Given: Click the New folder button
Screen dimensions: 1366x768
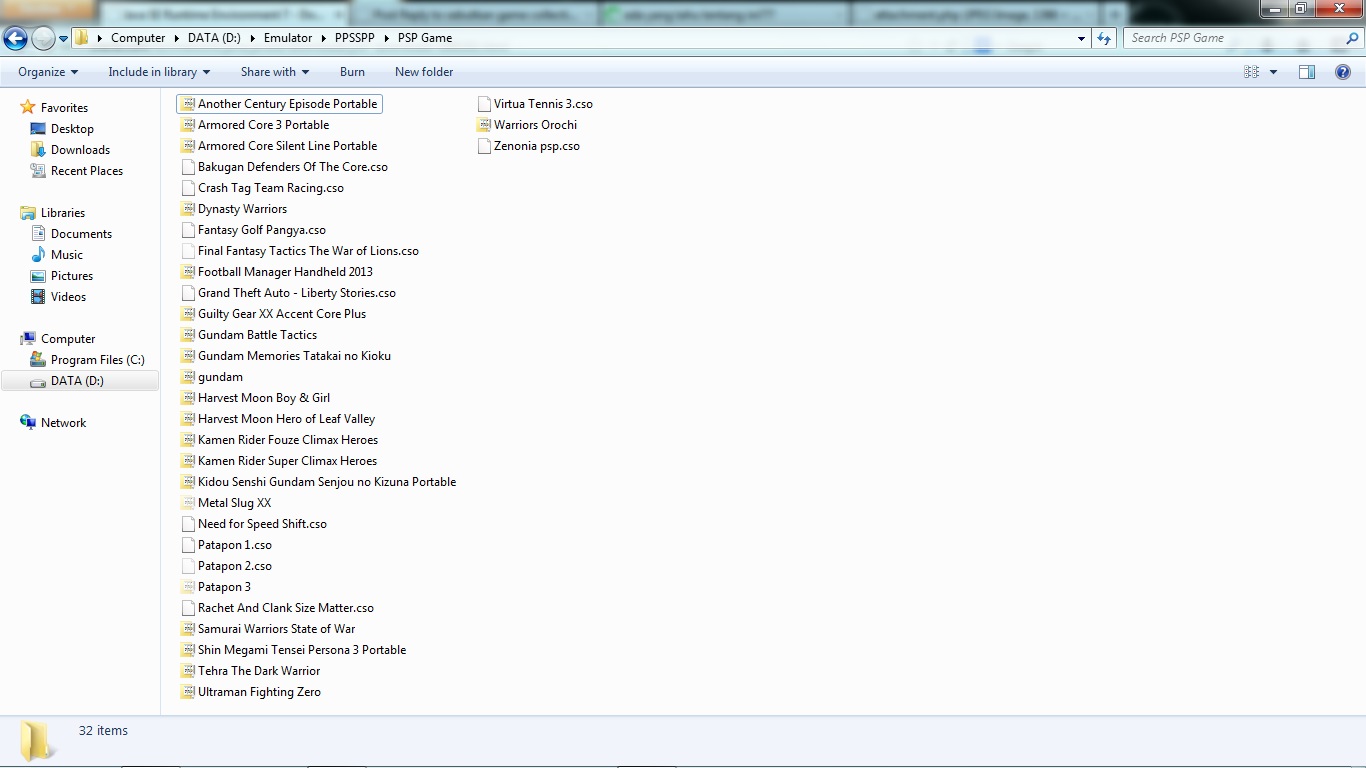Looking at the screenshot, I should [x=424, y=72].
